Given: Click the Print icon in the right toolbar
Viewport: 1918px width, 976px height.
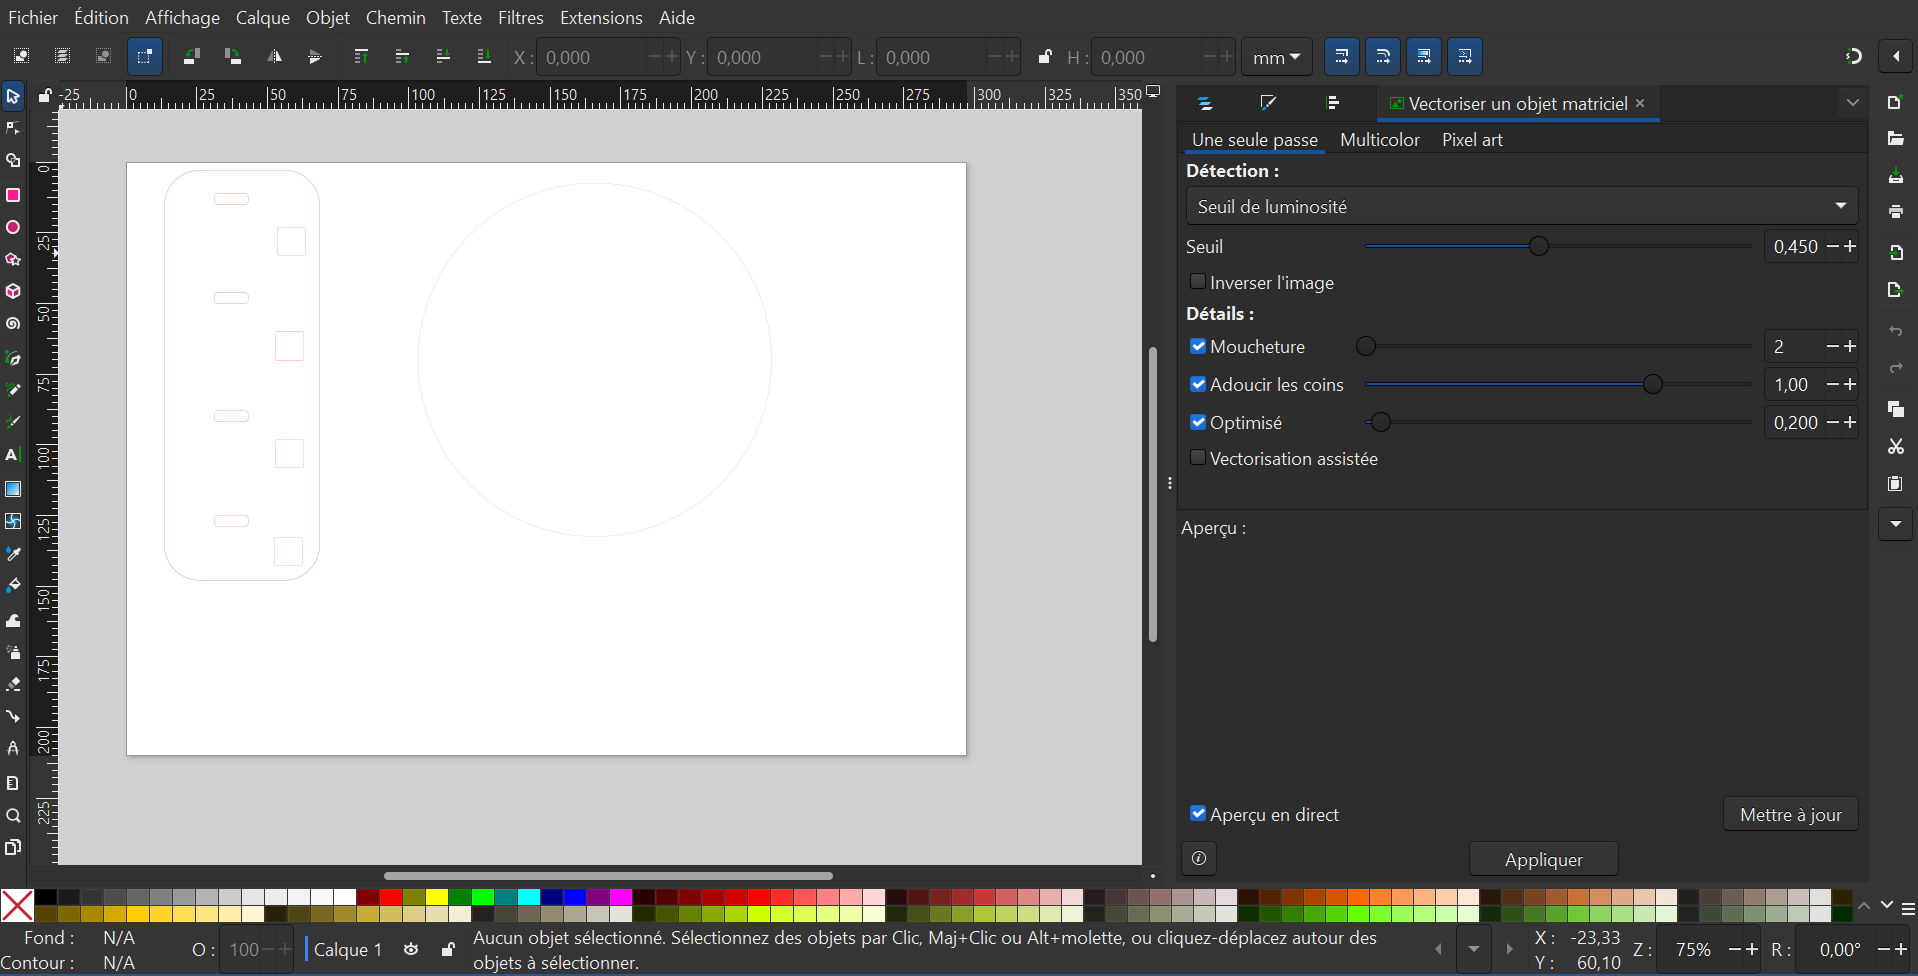Looking at the screenshot, I should 1895,212.
